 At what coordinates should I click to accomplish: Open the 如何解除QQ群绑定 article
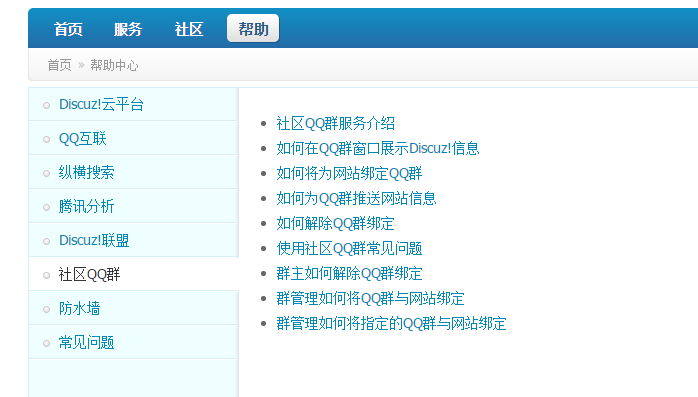[x=336, y=223]
